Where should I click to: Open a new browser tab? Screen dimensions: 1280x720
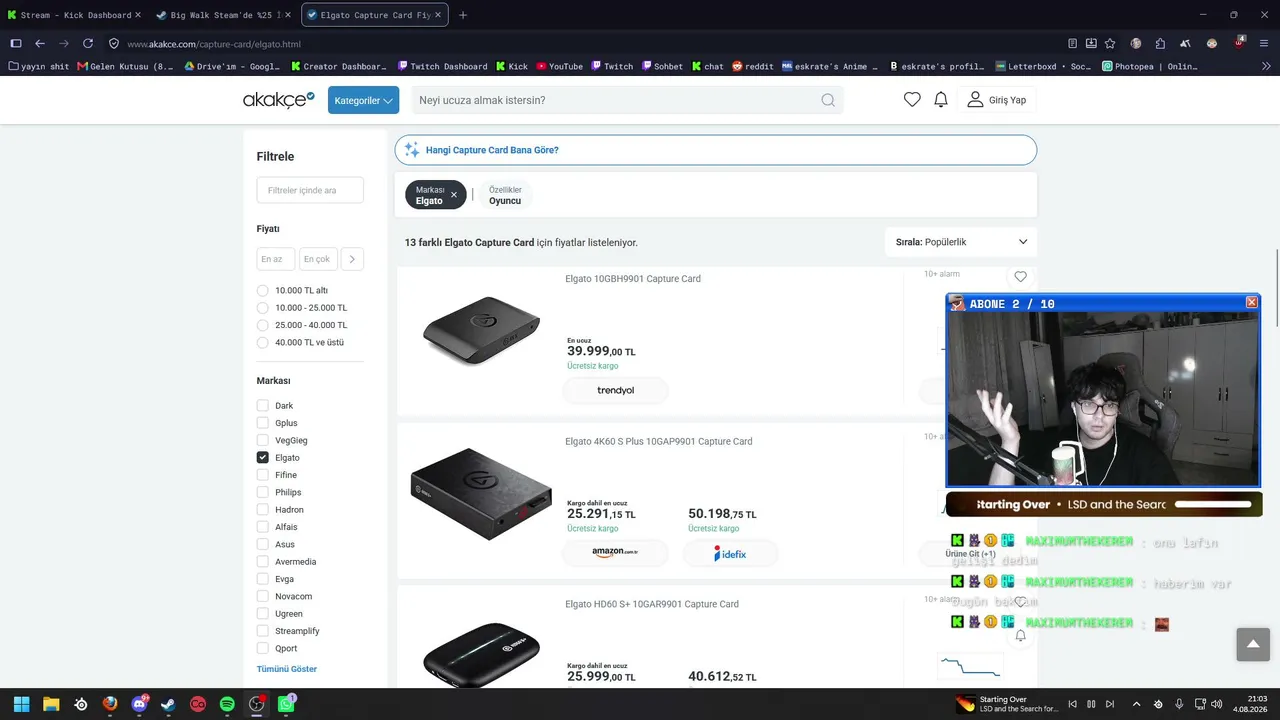tap(463, 15)
